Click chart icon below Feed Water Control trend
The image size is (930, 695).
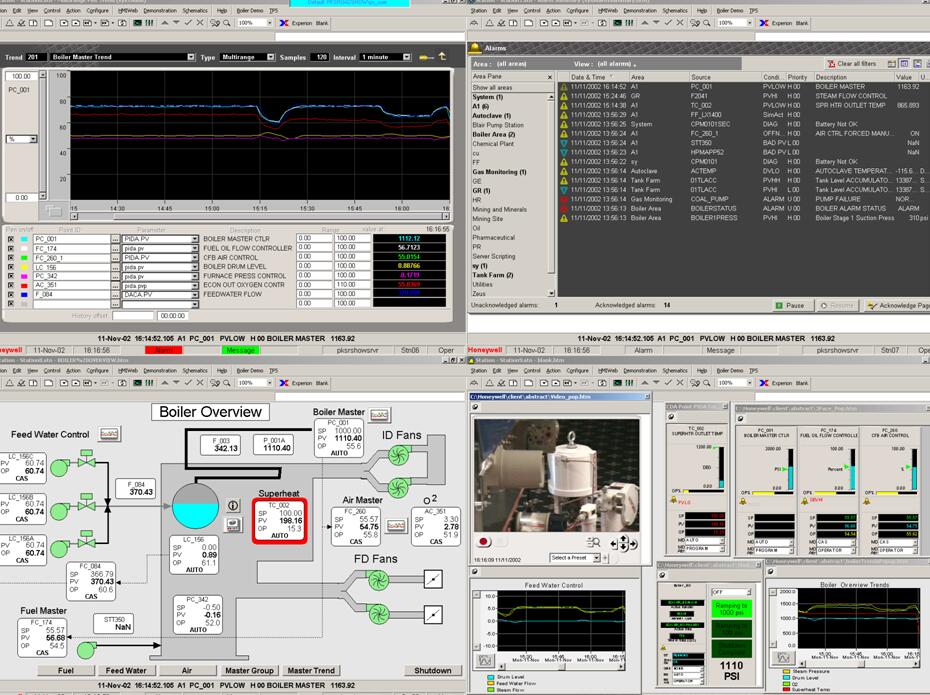click(x=485, y=660)
